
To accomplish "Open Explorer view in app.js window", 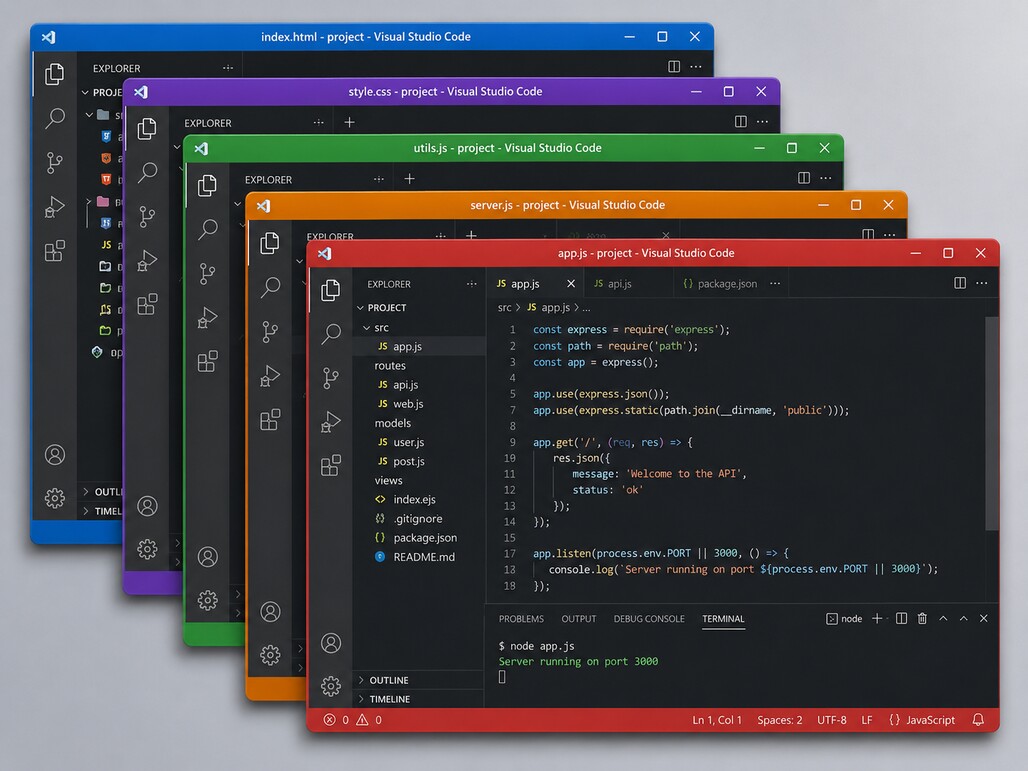I will click(x=330, y=290).
